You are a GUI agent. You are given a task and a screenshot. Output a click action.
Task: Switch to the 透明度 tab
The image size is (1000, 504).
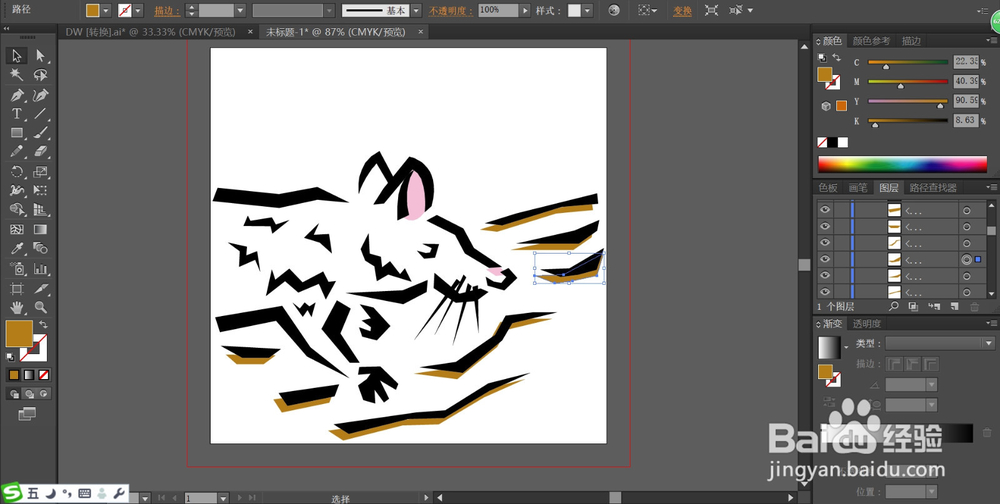click(x=867, y=324)
